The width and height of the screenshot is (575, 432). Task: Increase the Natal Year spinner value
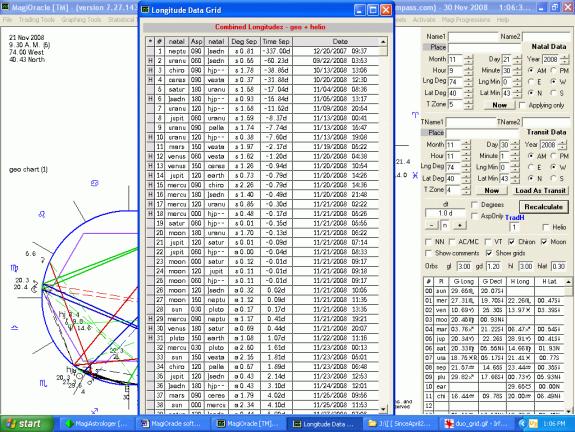click(565, 57)
